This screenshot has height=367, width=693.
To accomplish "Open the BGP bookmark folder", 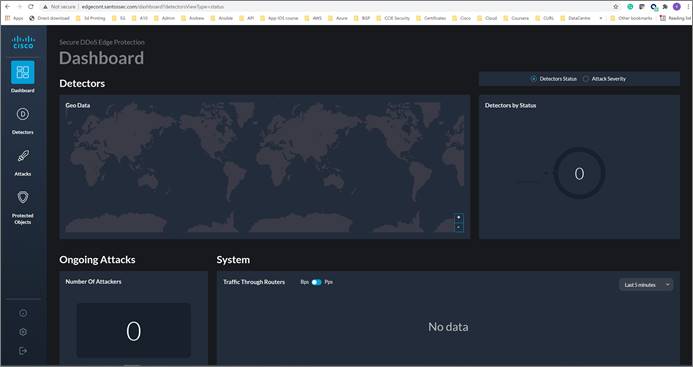I will pos(362,18).
